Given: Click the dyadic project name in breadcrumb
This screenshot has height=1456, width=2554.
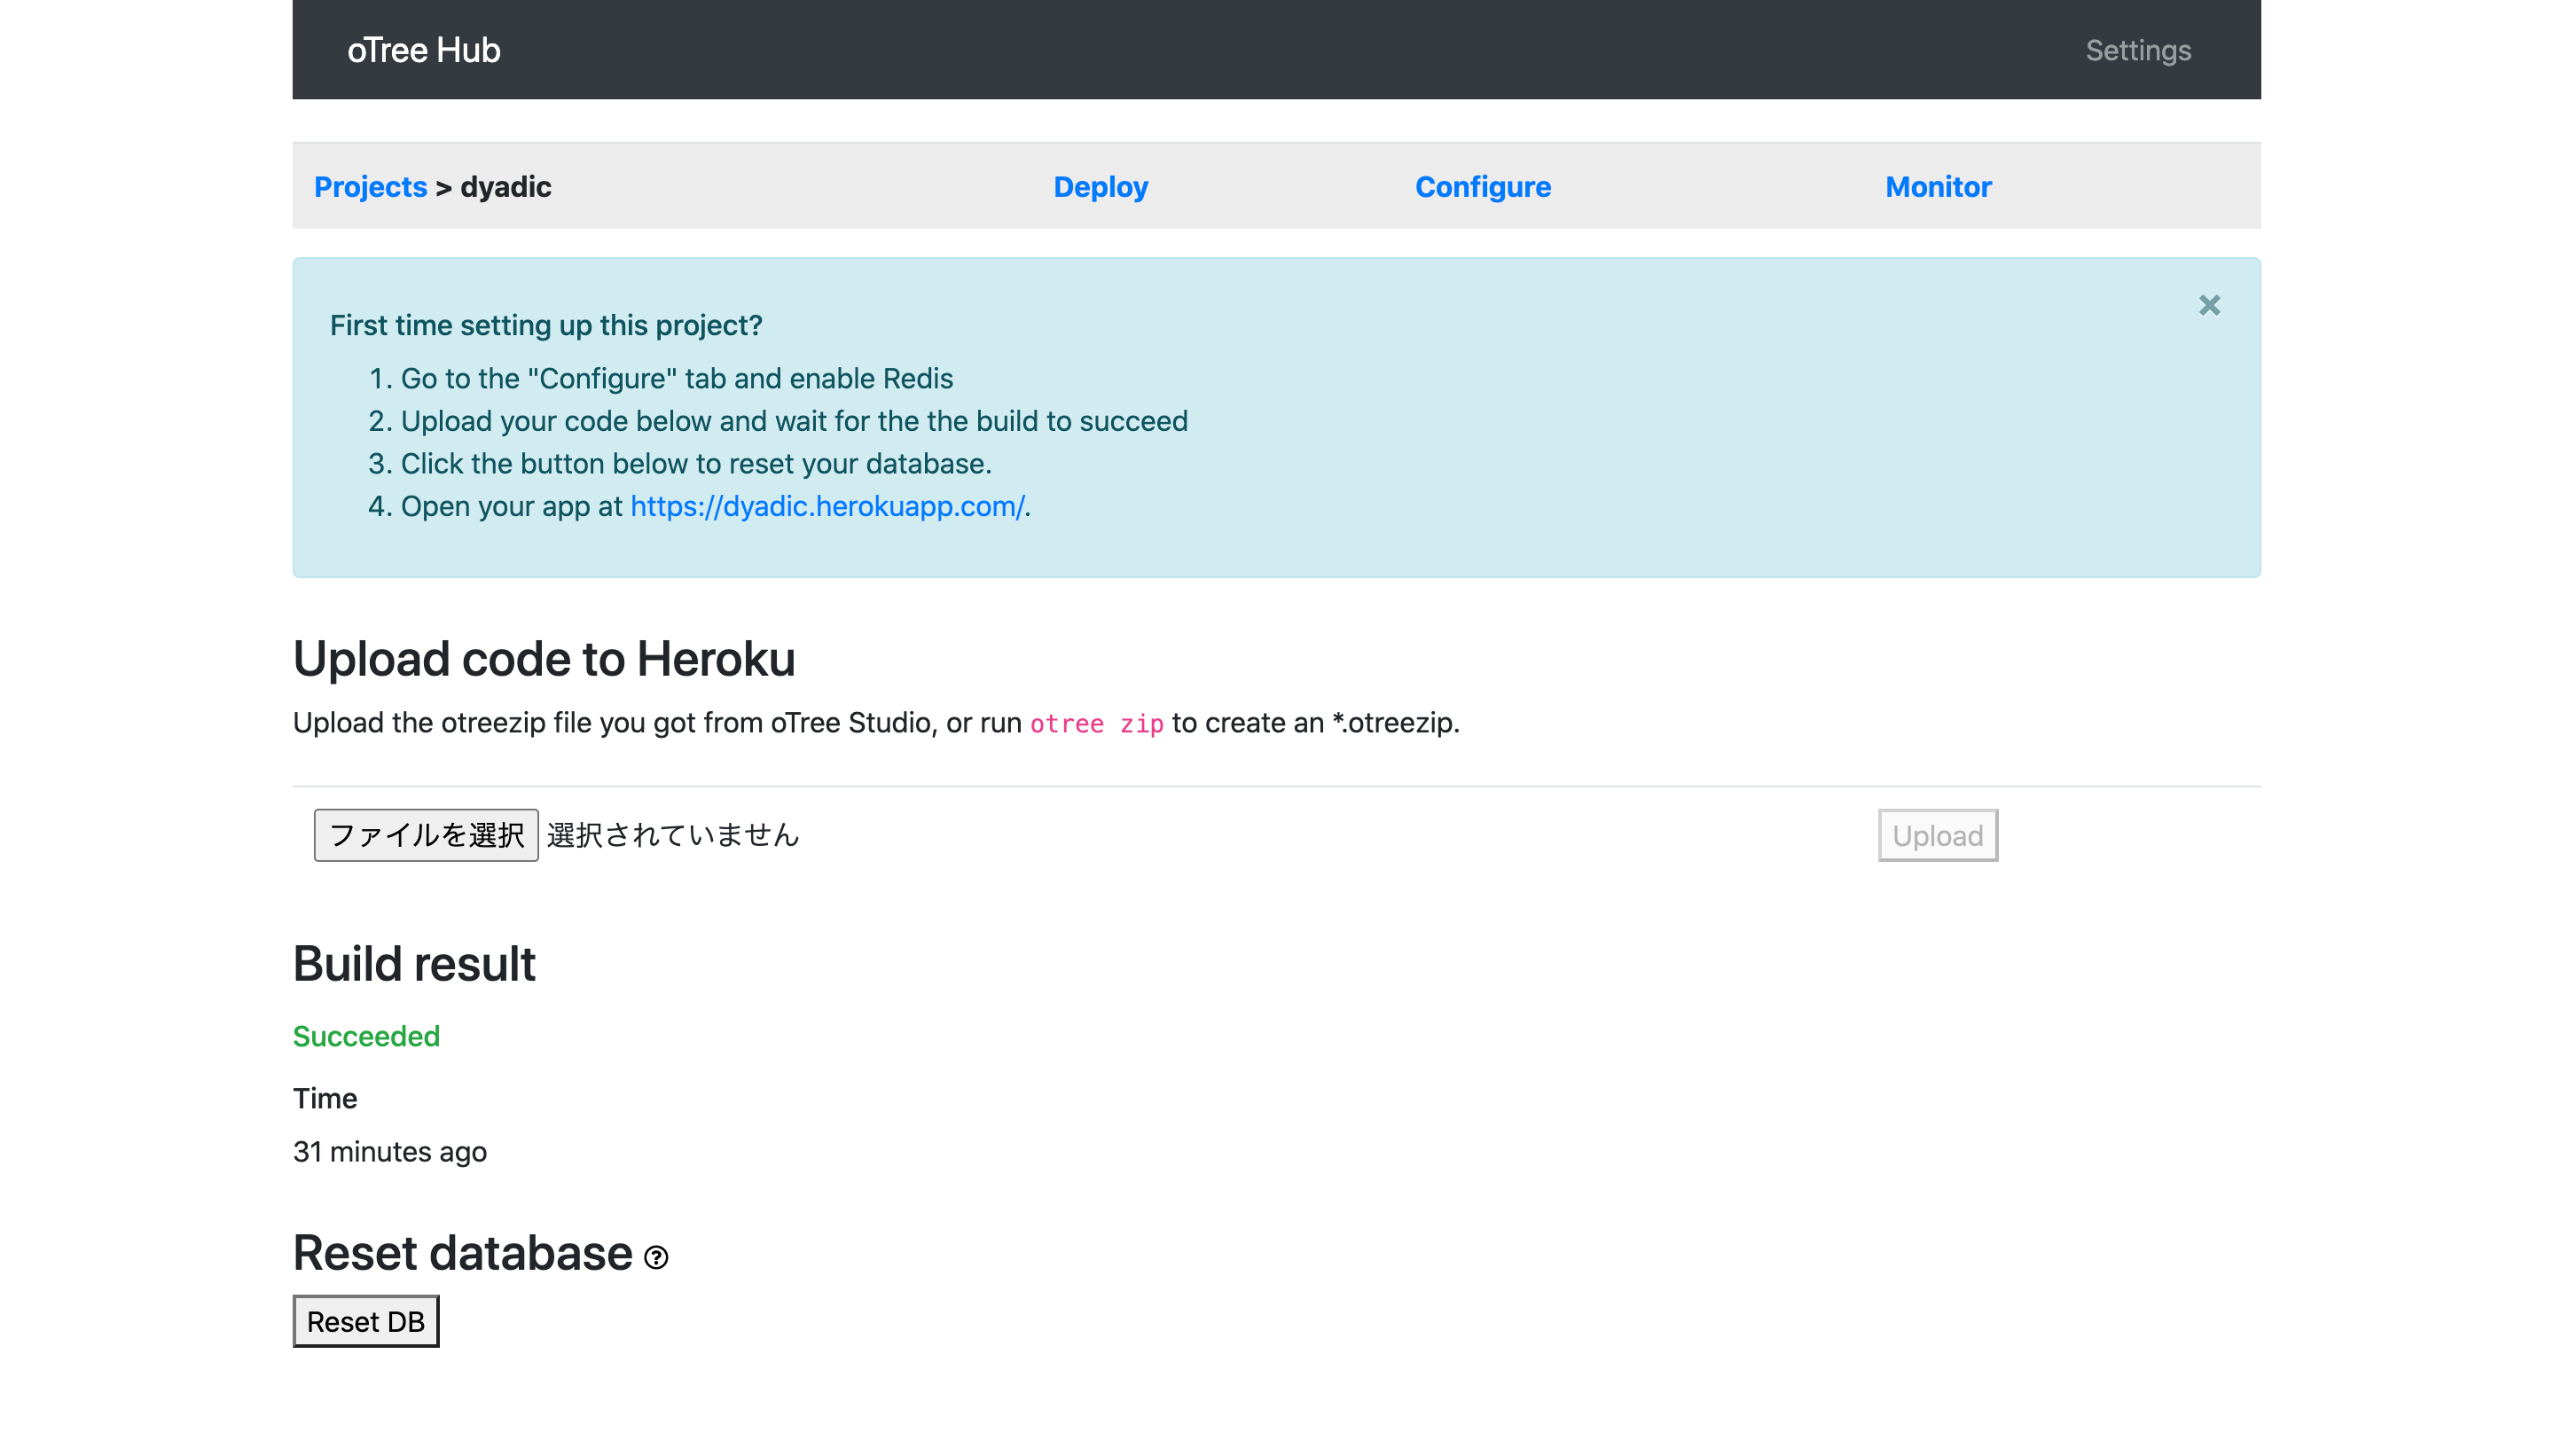Looking at the screenshot, I should pyautogui.click(x=505, y=187).
